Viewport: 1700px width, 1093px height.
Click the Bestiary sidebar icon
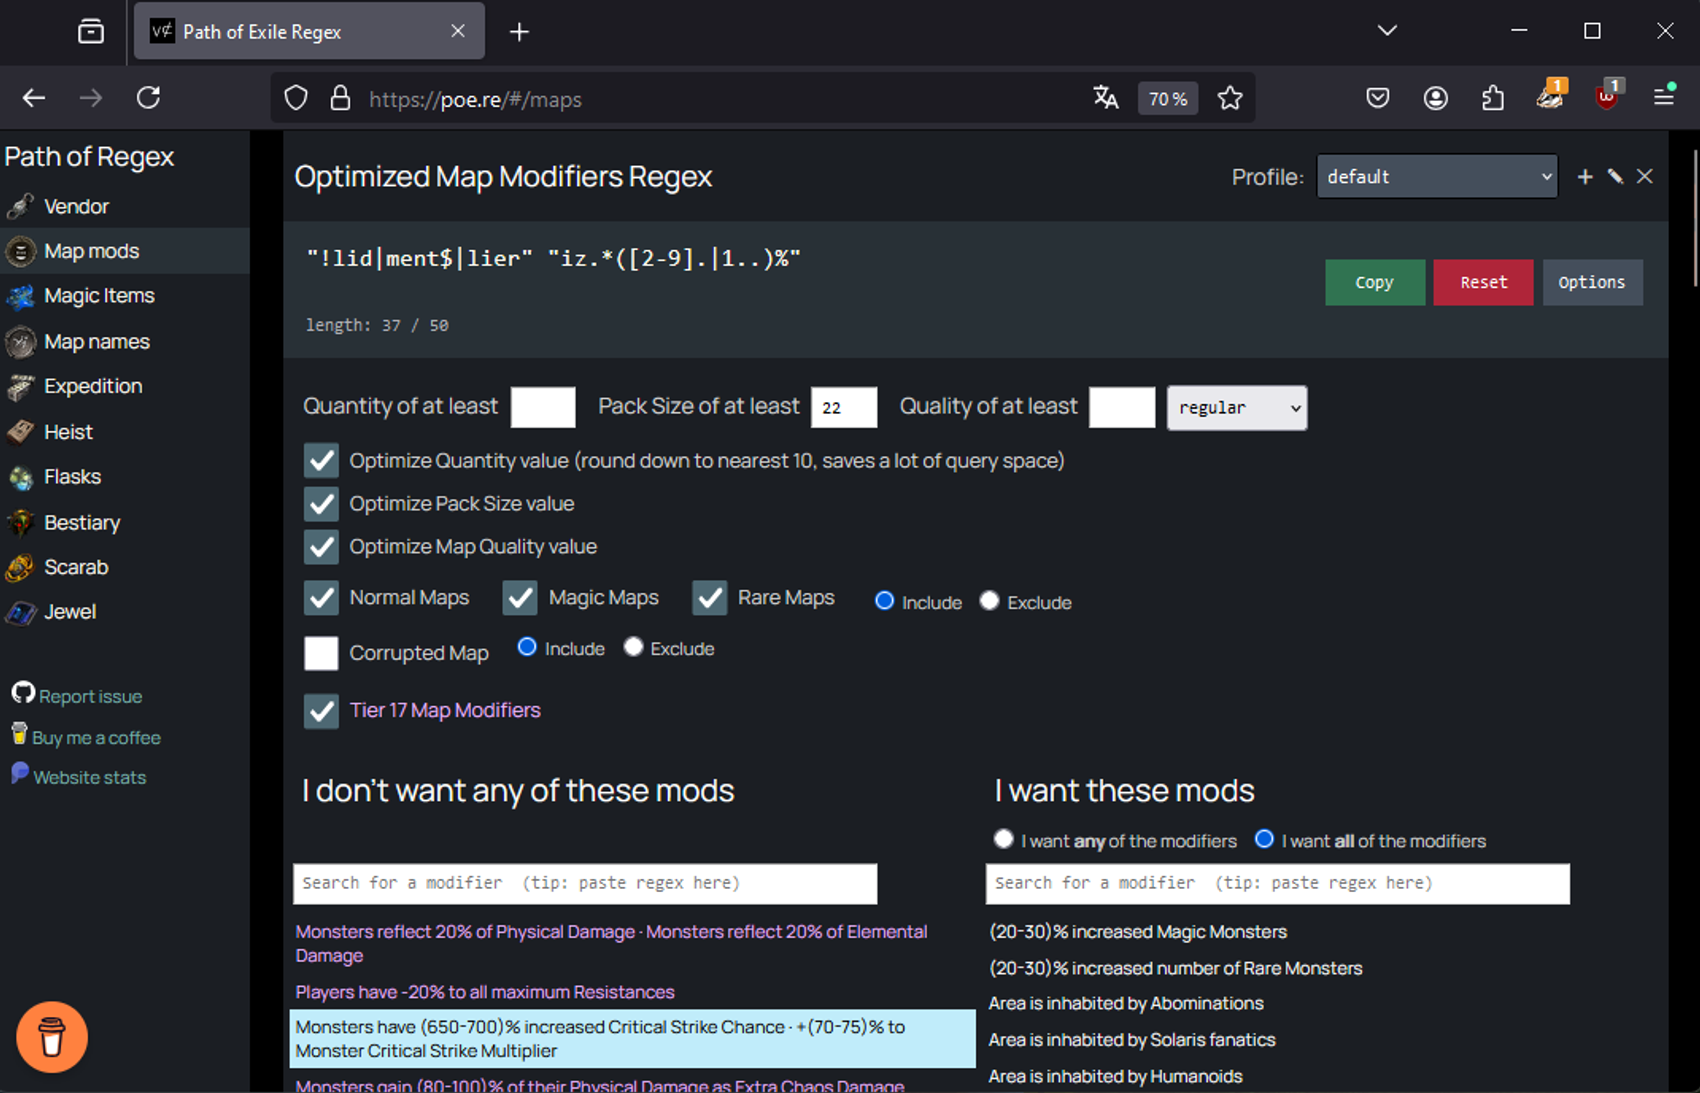pos(20,523)
